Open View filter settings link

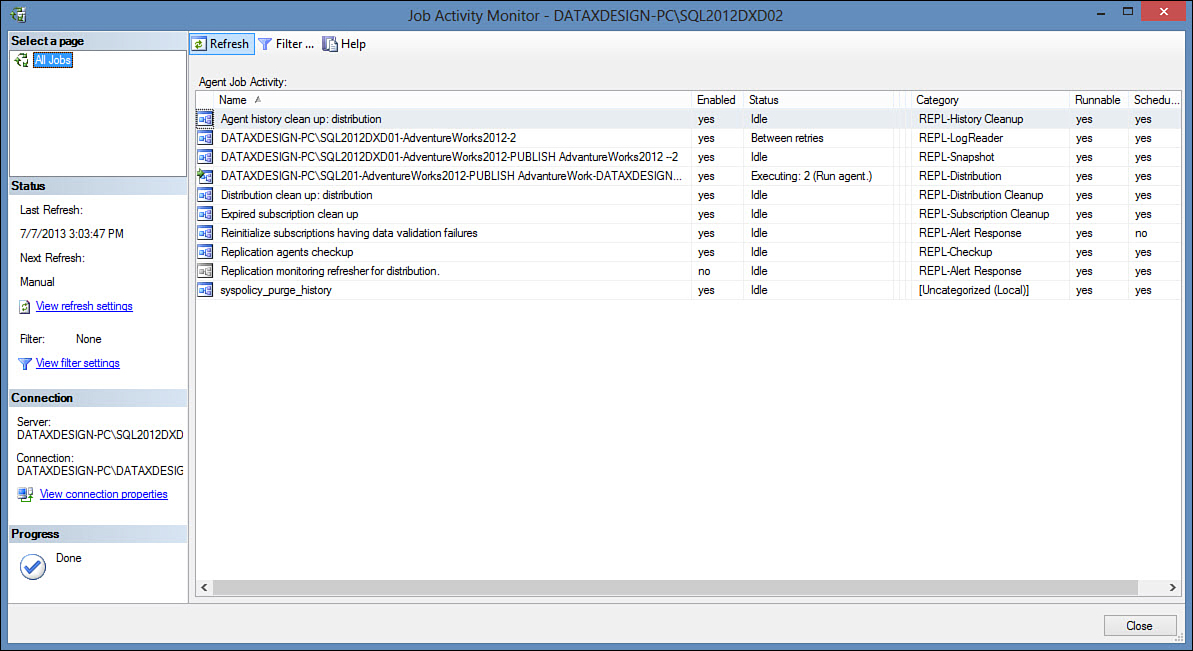tap(77, 363)
